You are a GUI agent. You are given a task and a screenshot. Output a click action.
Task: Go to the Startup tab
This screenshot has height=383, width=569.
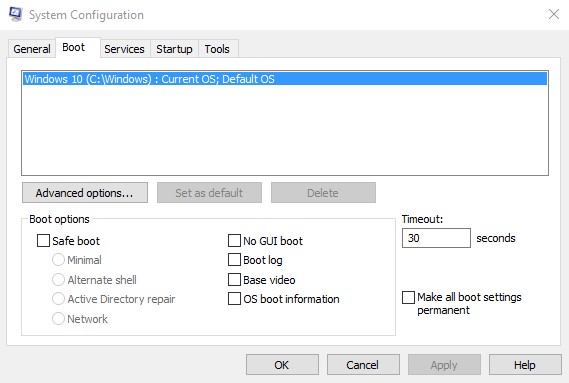(175, 49)
